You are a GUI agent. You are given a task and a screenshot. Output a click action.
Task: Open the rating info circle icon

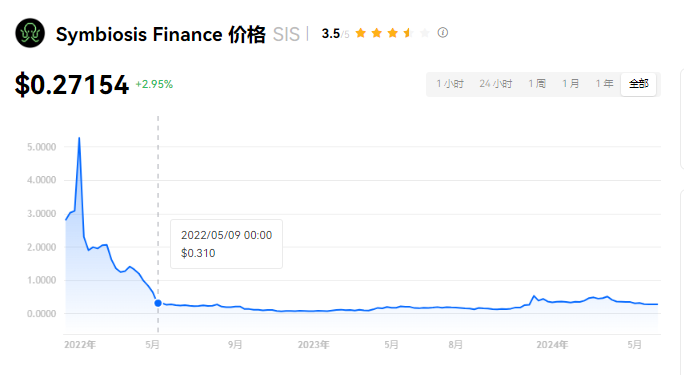[443, 33]
